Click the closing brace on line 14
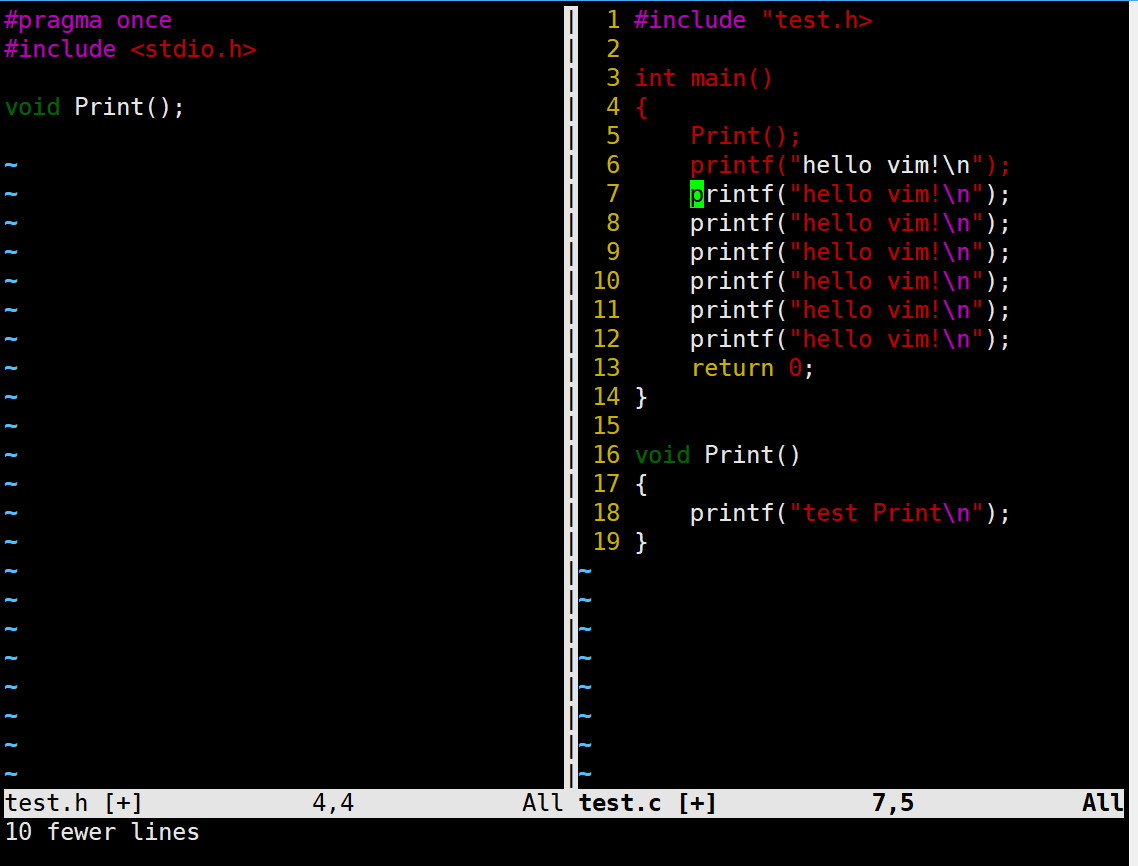The width and height of the screenshot is (1138, 866). 641,397
